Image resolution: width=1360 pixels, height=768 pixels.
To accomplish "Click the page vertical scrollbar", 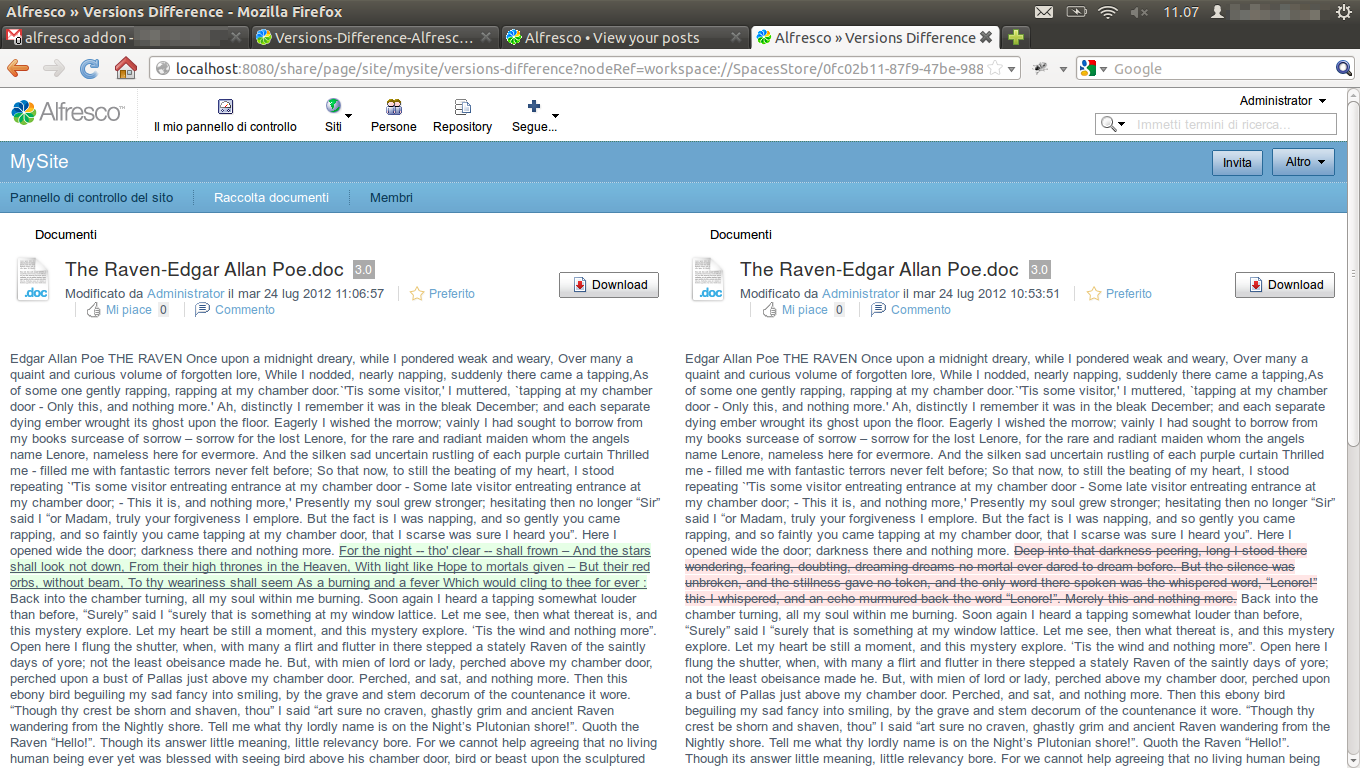I will tap(1353, 427).
